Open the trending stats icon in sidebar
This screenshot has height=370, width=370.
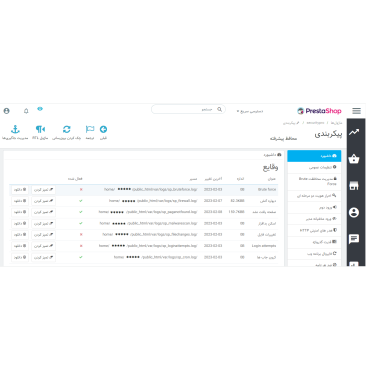point(354,132)
